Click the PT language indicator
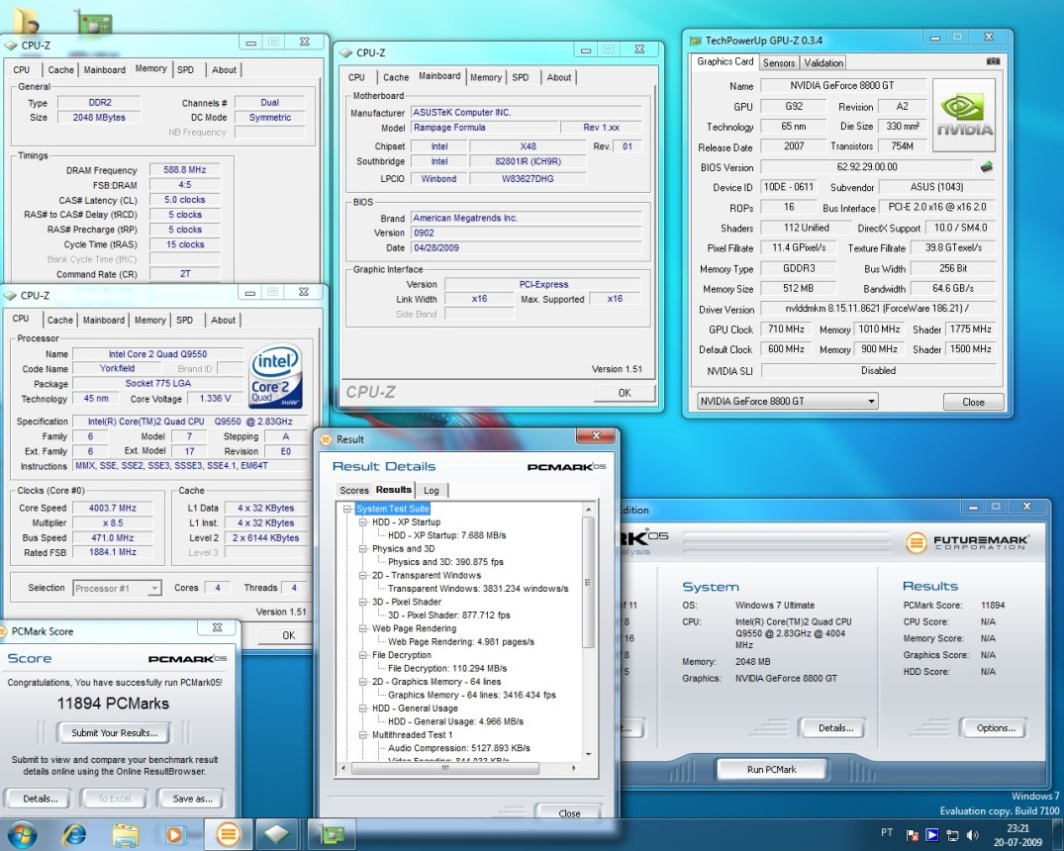Image resolution: width=1064 pixels, height=851 pixels. pyautogui.click(x=886, y=833)
